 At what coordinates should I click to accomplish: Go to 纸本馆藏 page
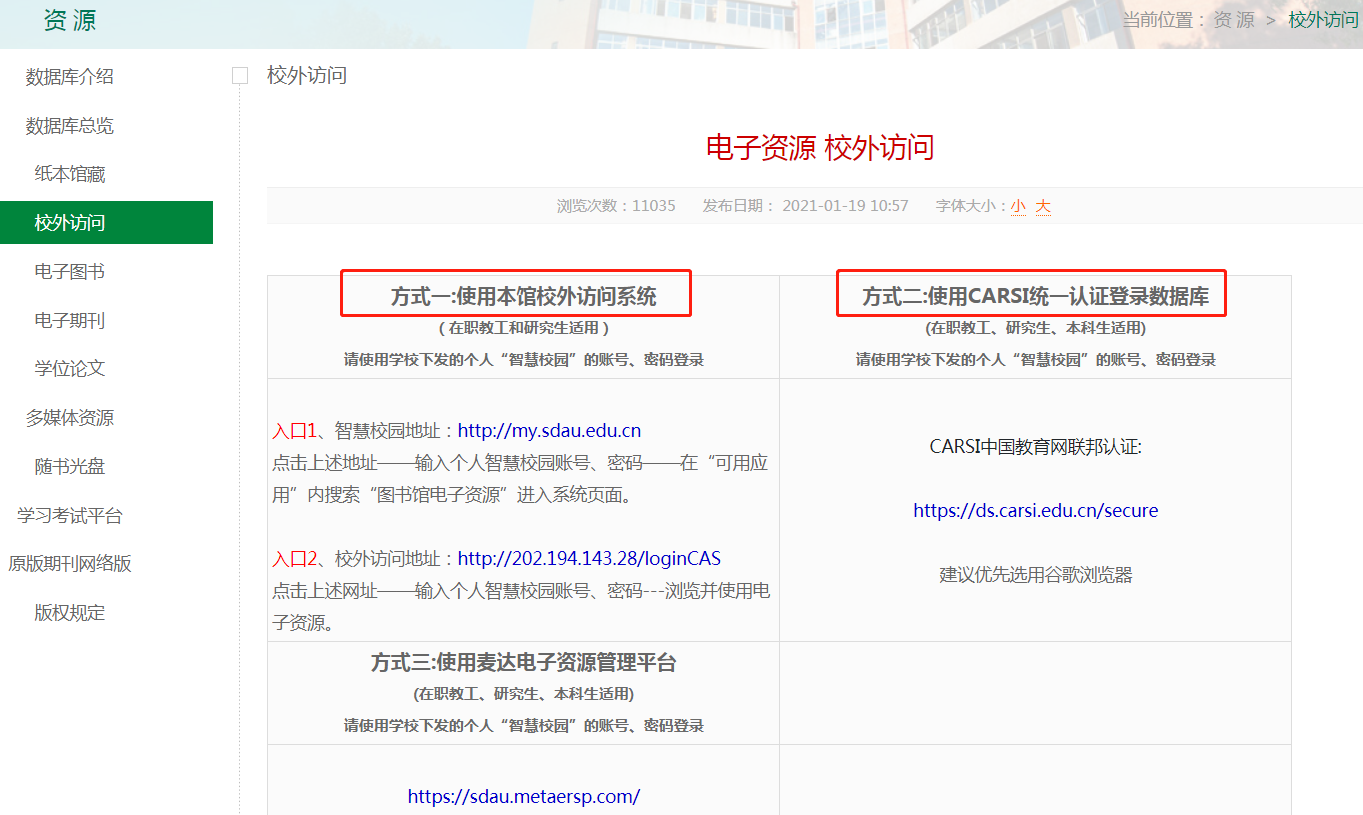pos(69,174)
